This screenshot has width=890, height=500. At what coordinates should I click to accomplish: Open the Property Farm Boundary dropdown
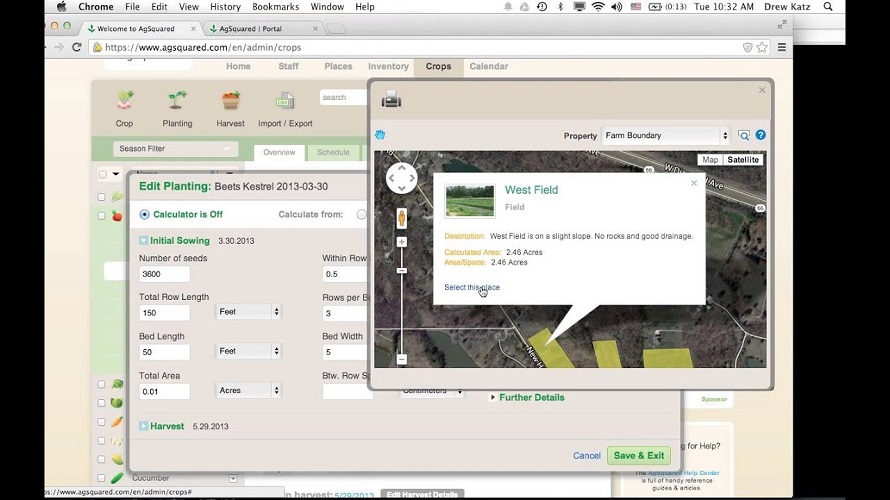[x=666, y=136]
